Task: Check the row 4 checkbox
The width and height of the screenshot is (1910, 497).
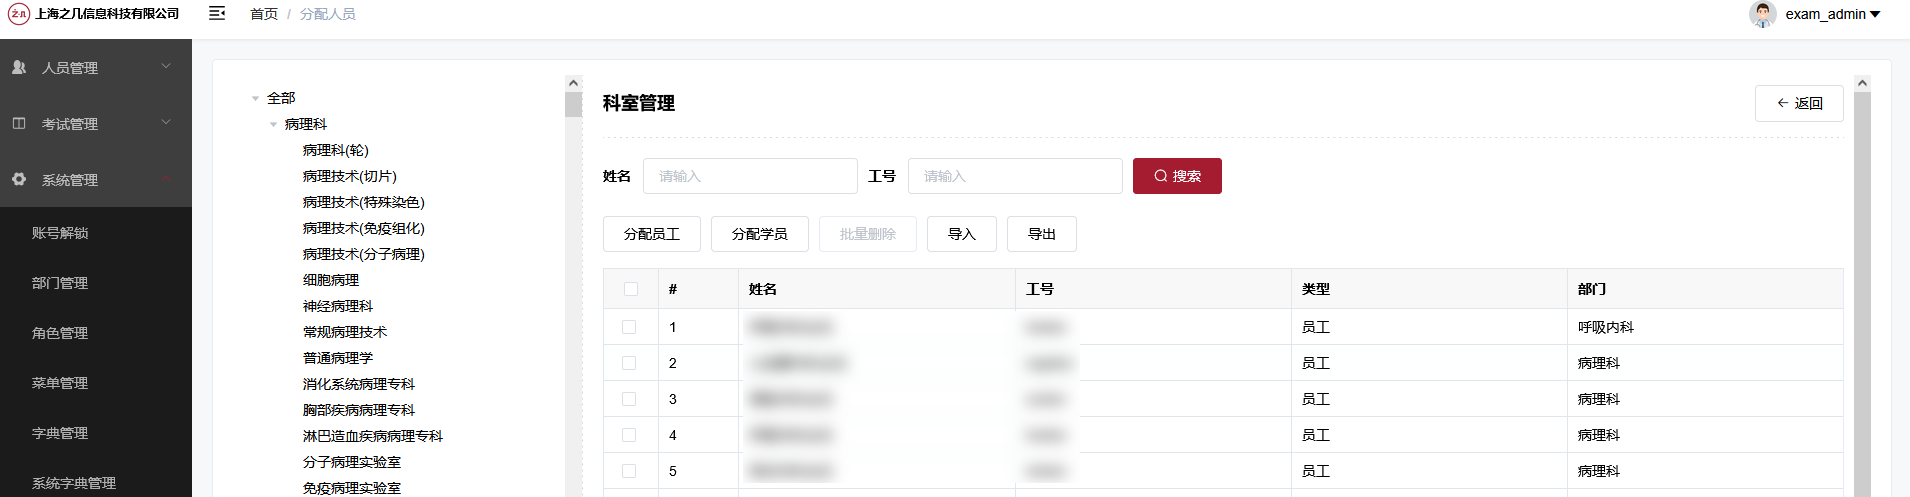Action: [x=629, y=435]
